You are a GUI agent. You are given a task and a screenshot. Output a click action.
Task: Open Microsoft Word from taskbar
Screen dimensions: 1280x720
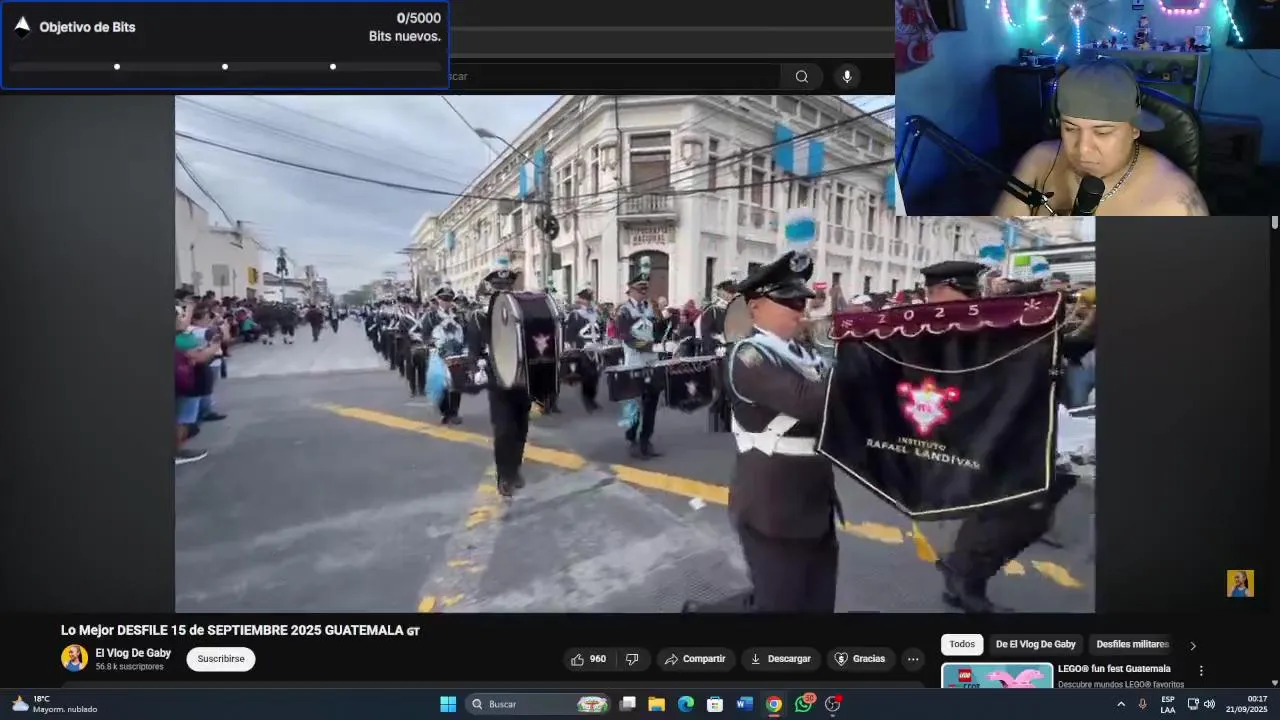pos(744,704)
